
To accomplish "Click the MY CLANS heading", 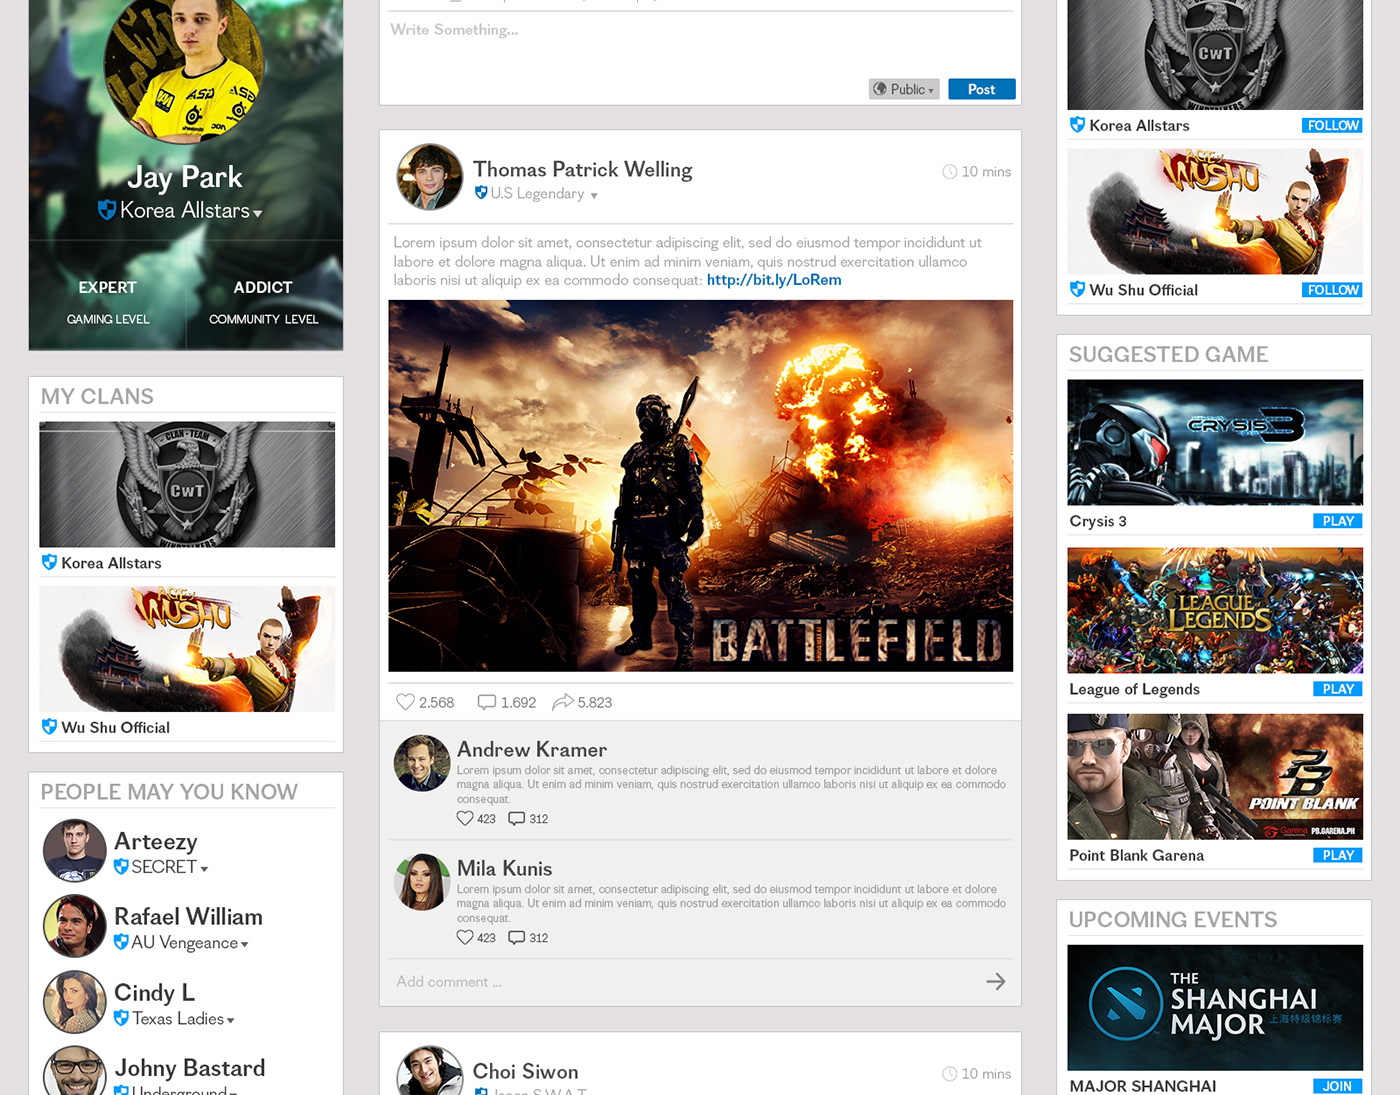I will (x=97, y=396).
